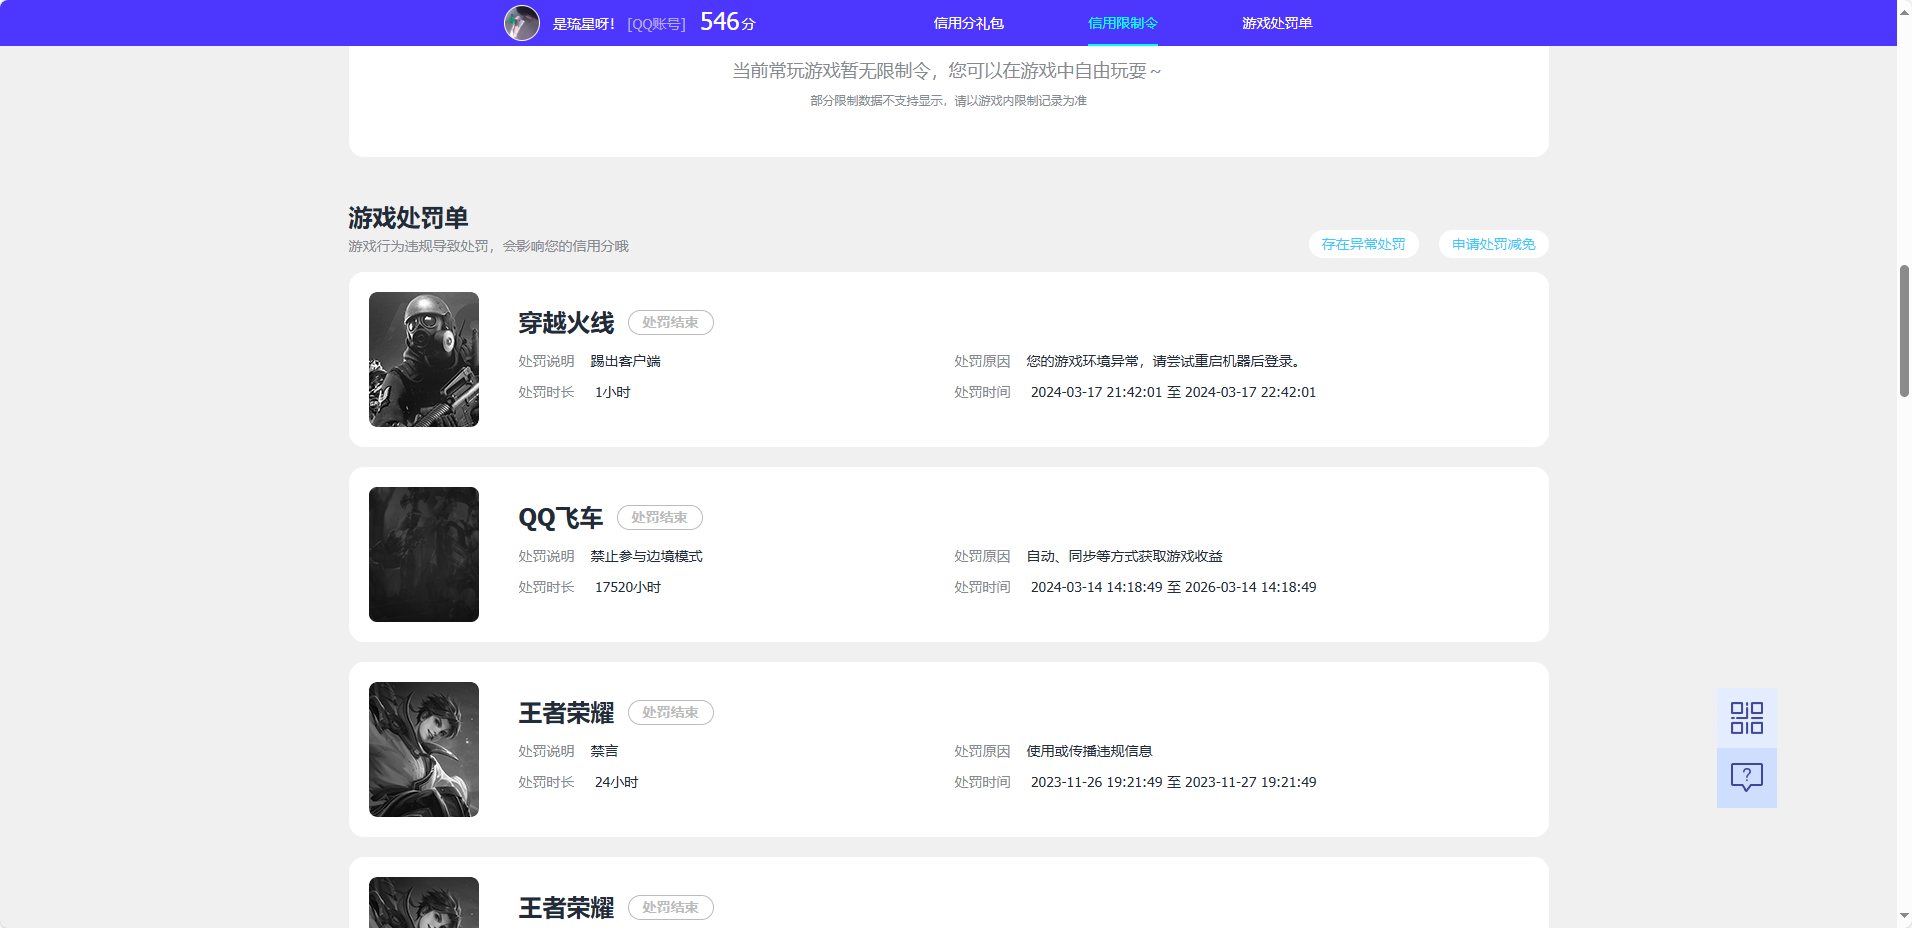This screenshot has width=1912, height=928.
Task: Click the 申请处罚减免 button
Action: coord(1493,244)
